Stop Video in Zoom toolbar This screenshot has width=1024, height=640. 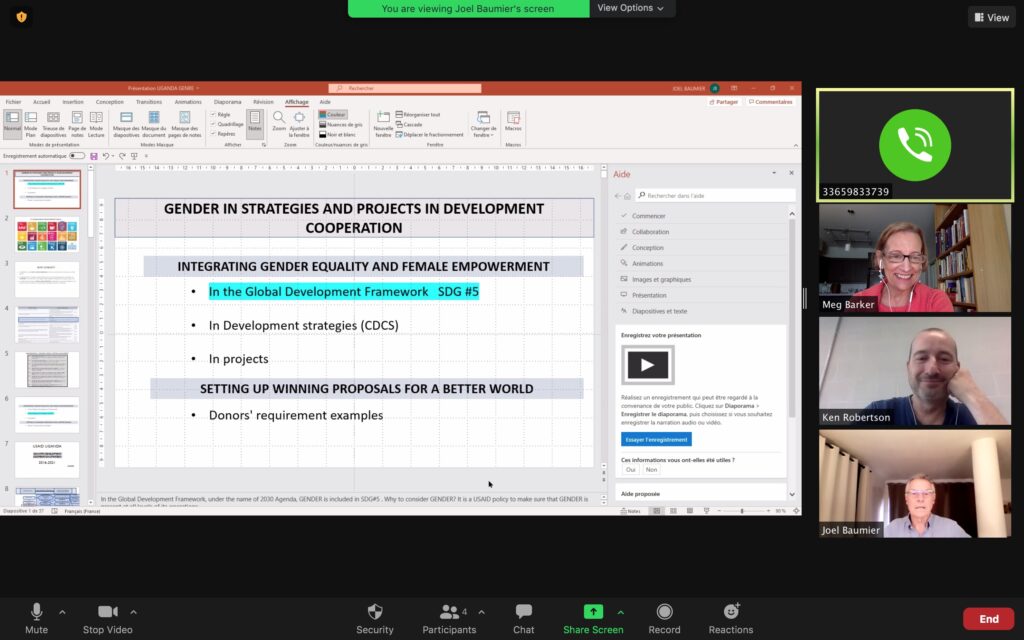[x=108, y=618]
